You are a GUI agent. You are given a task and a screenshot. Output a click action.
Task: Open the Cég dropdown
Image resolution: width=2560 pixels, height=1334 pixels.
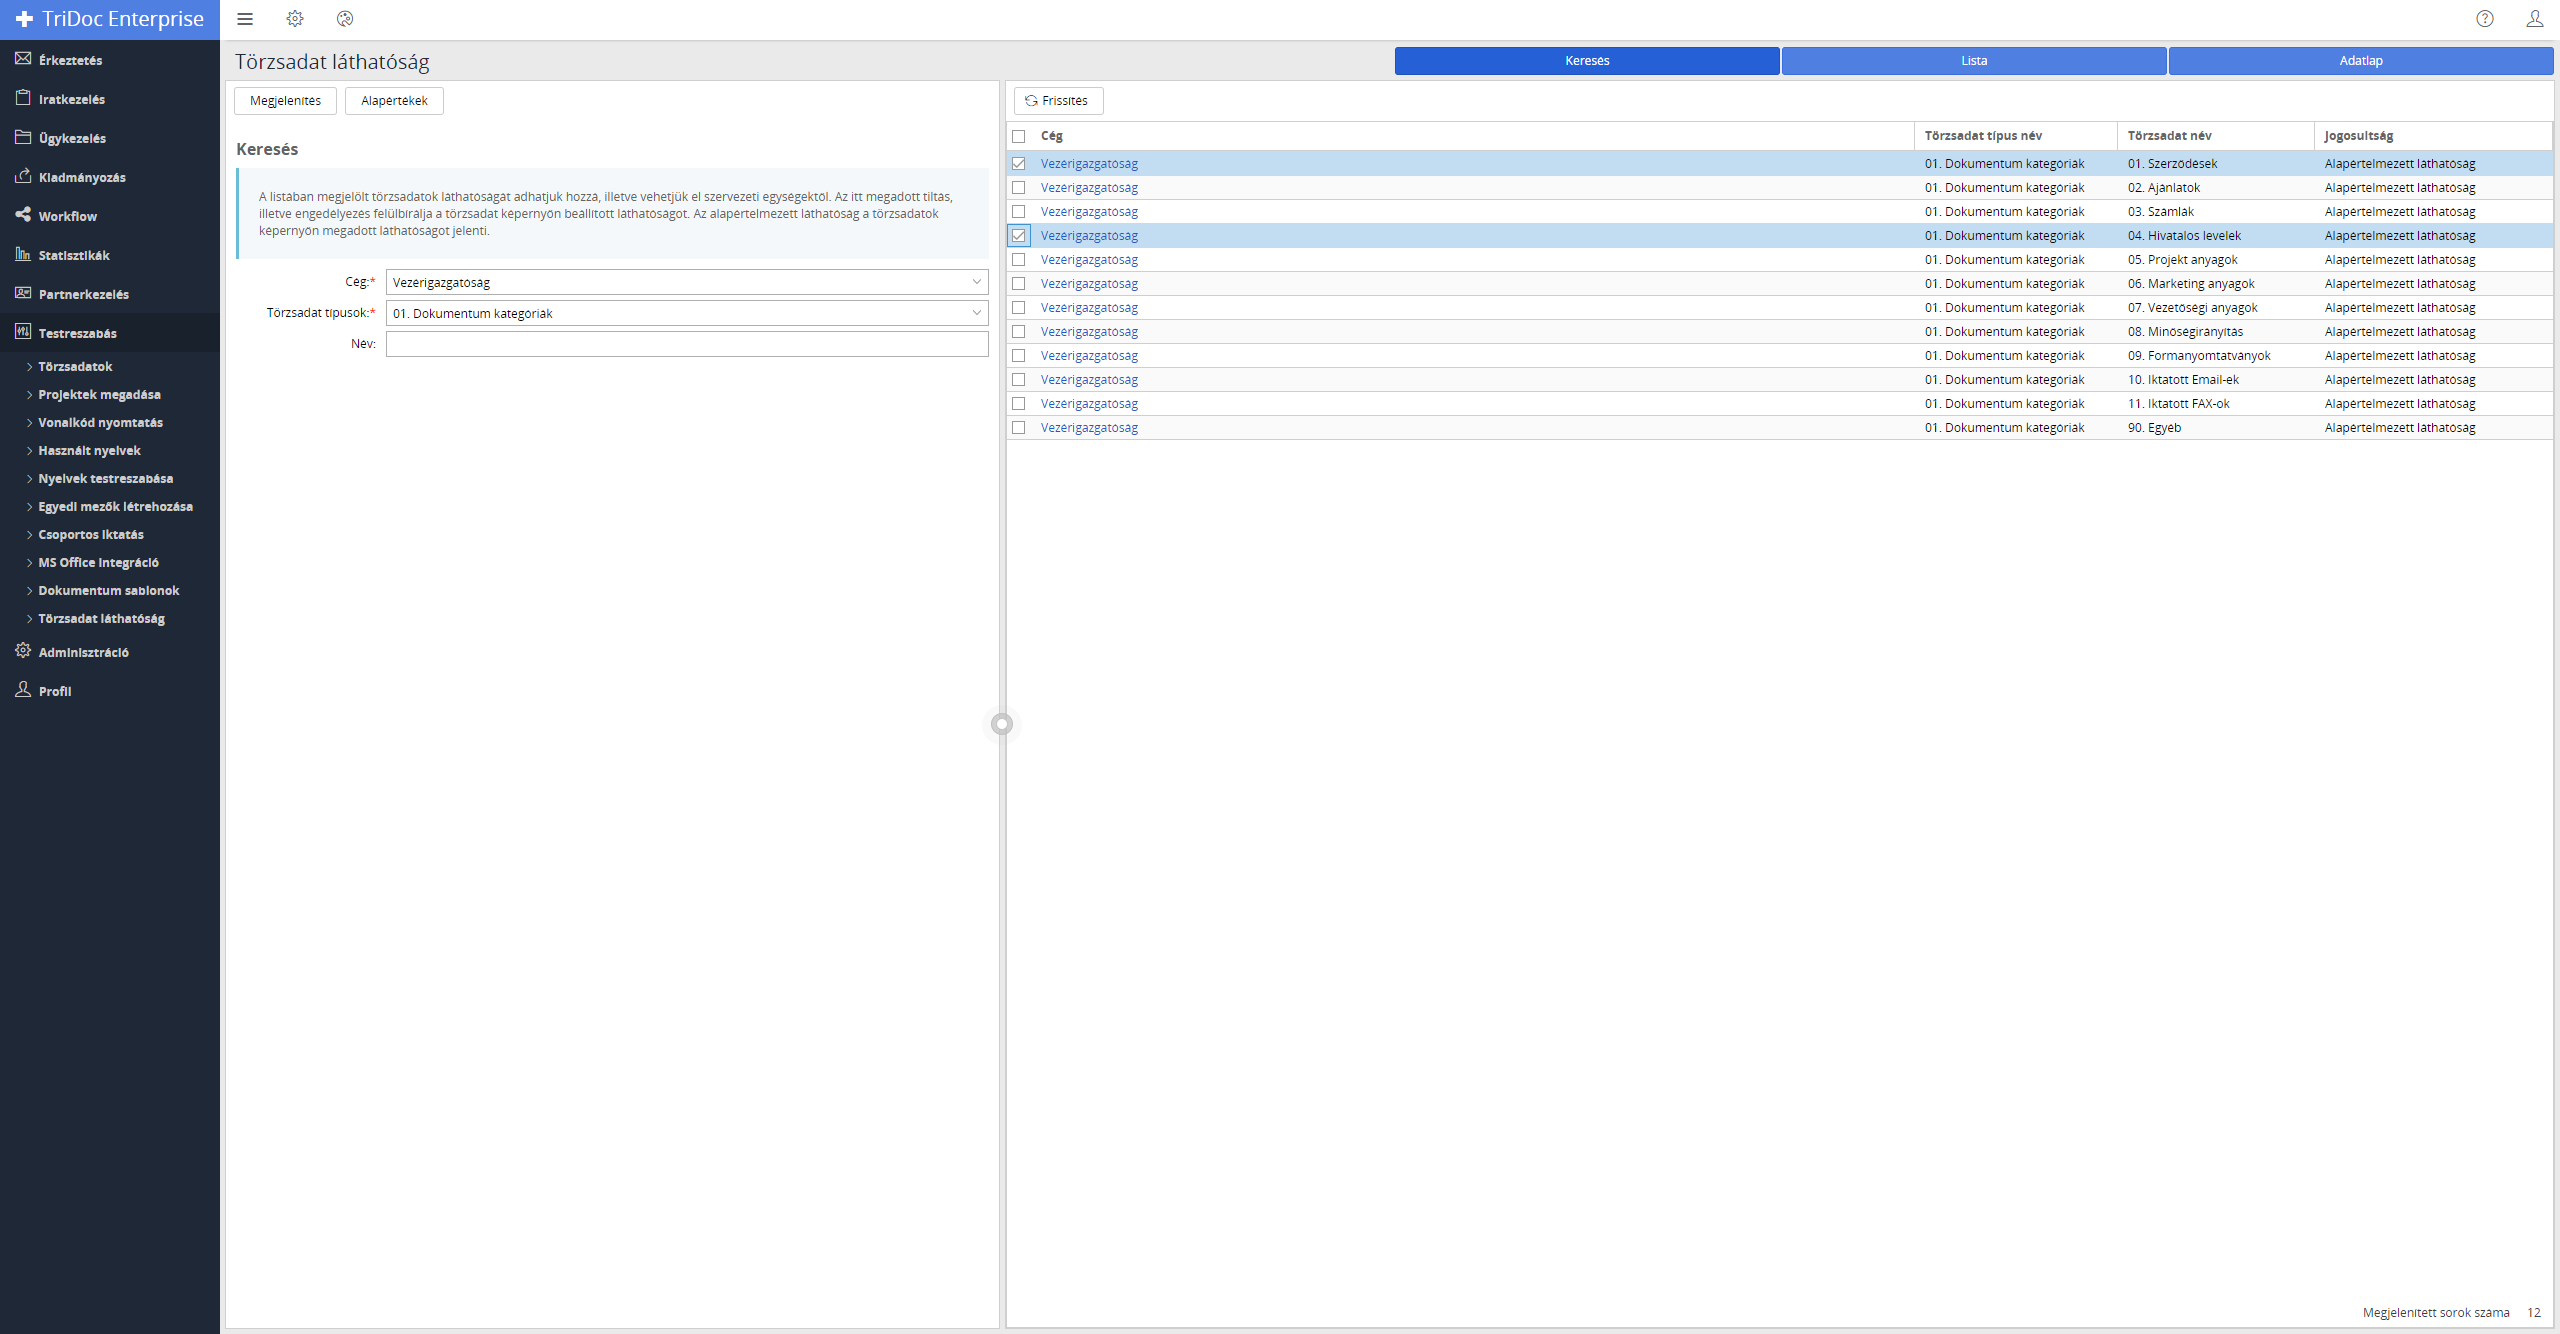[686, 282]
